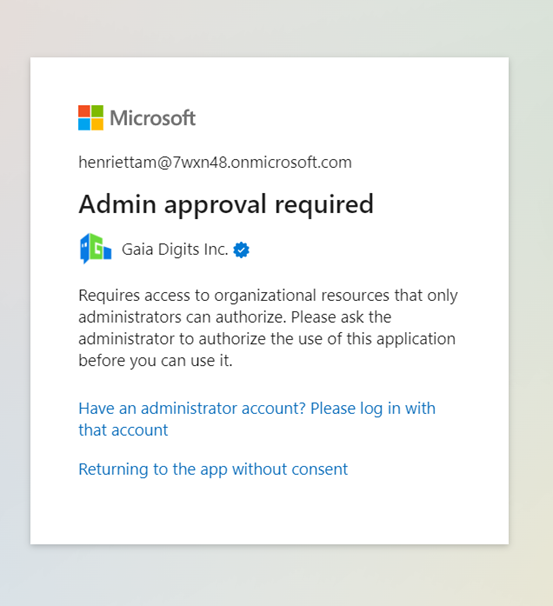The width and height of the screenshot is (553, 606).
Task: Click the green square in Microsoft logo
Action: (x=97, y=111)
